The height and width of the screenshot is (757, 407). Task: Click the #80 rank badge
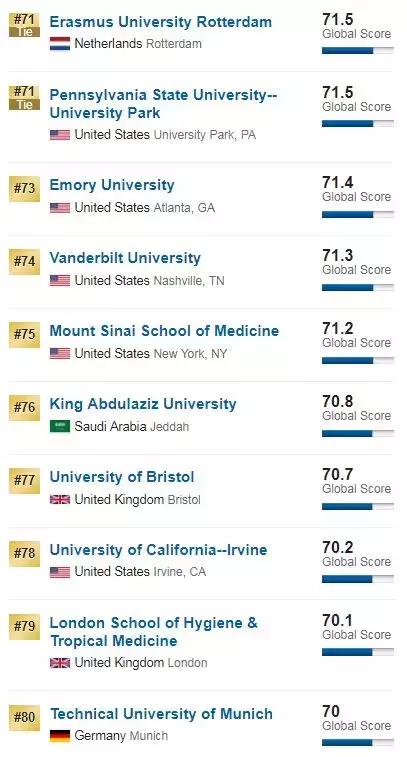point(24,717)
